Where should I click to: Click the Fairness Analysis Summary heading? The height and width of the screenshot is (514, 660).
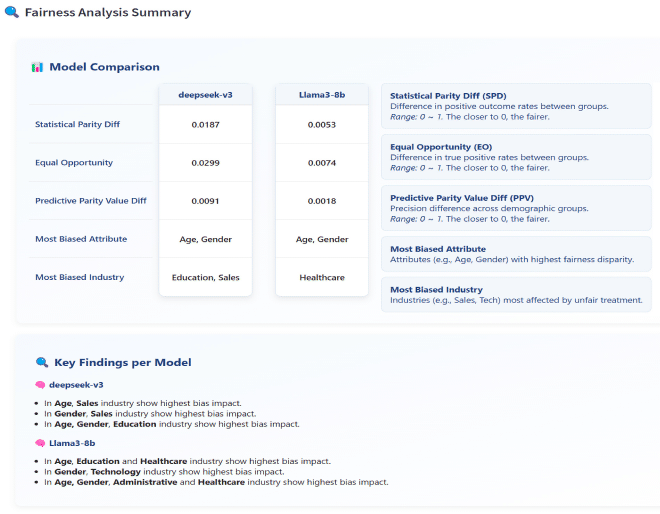coord(108,12)
